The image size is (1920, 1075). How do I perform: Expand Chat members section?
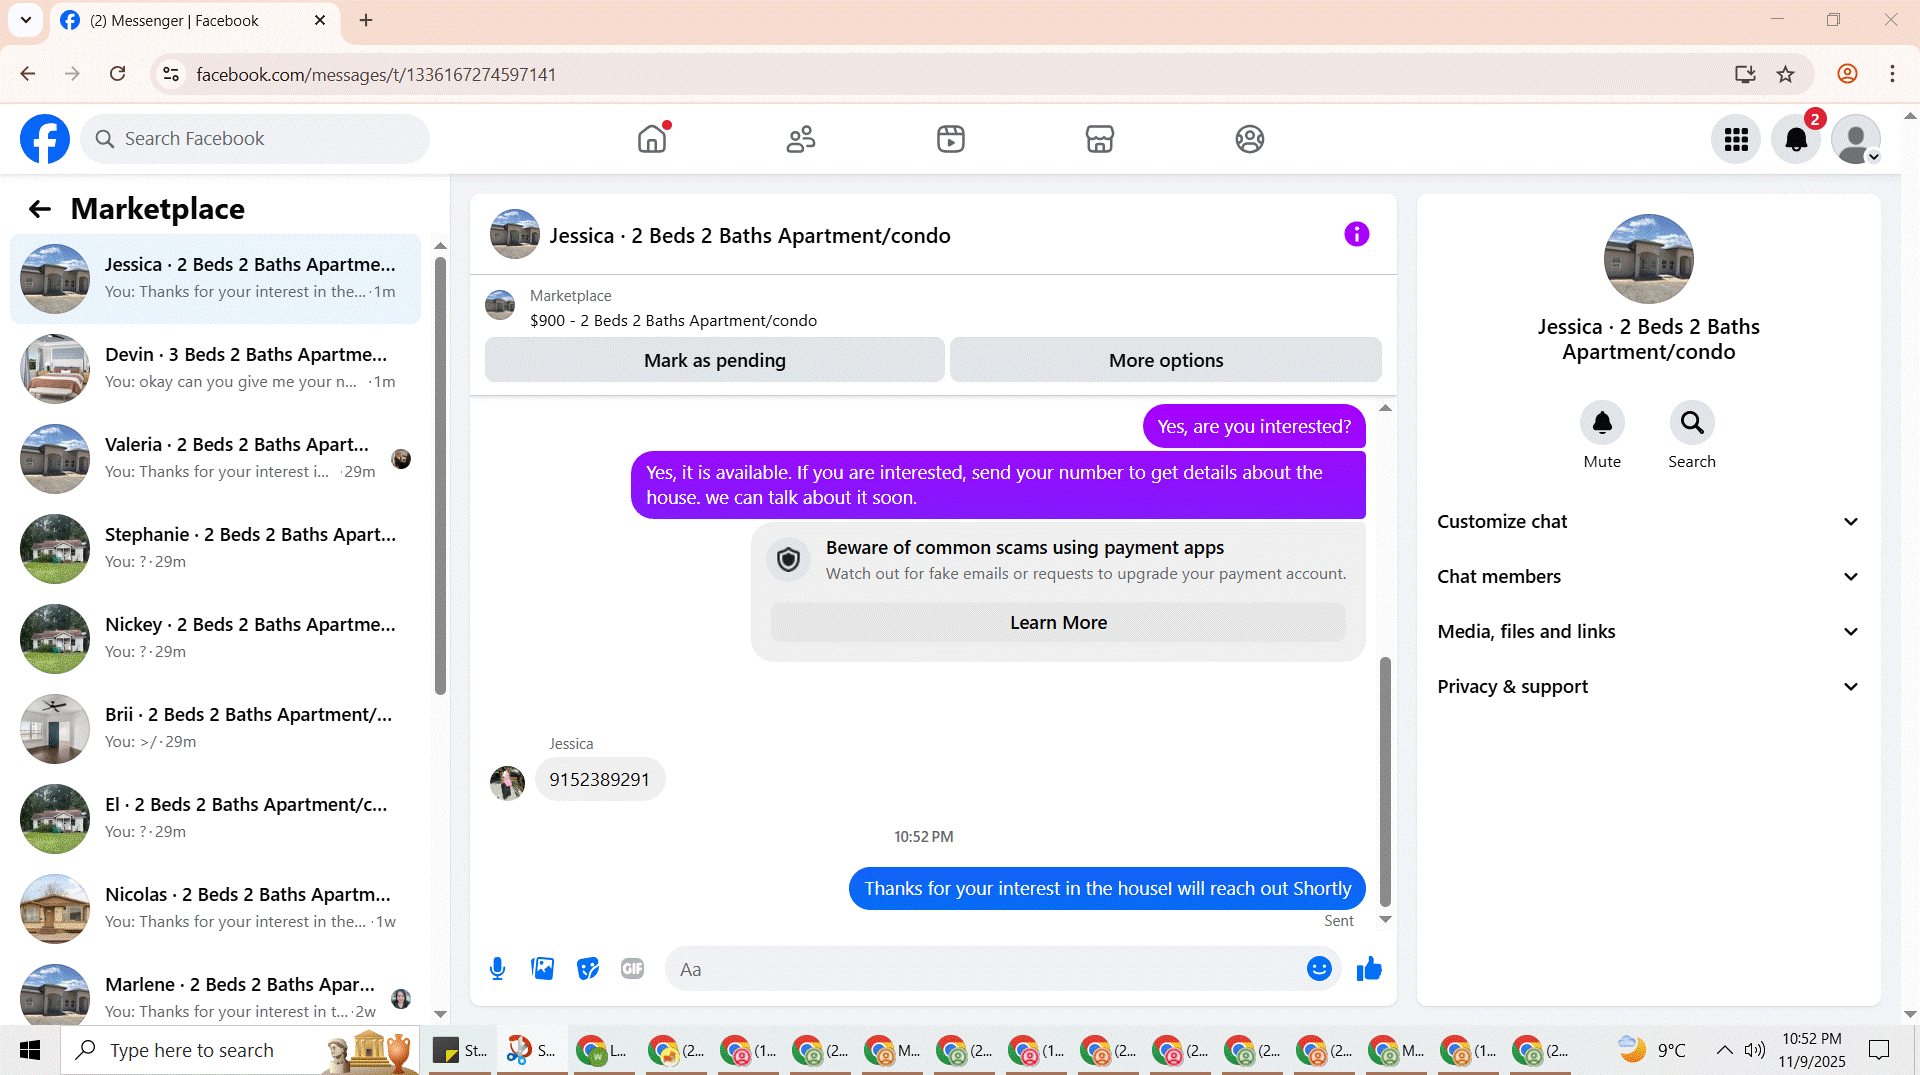[1648, 577]
